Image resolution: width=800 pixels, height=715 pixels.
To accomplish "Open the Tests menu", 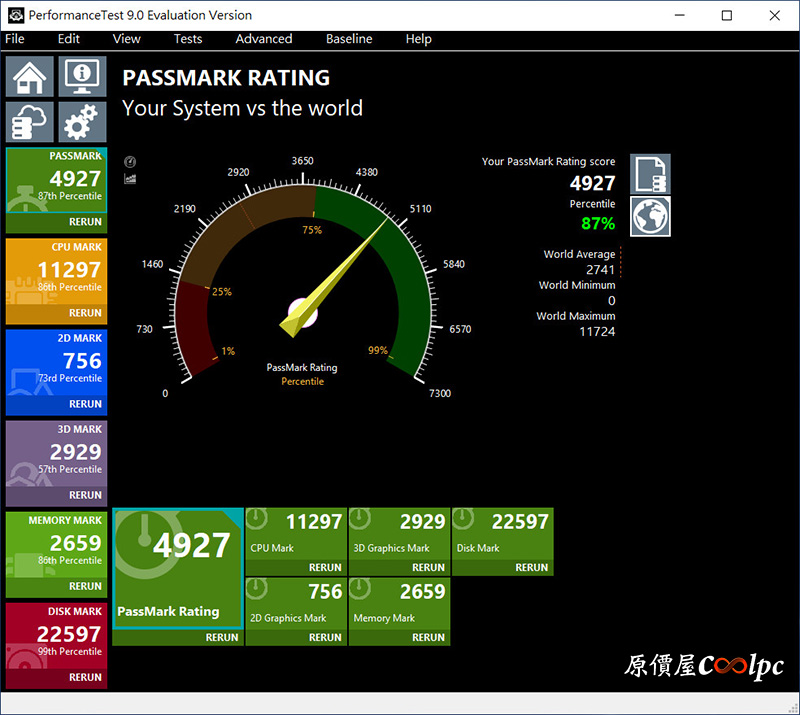I will click(188, 39).
